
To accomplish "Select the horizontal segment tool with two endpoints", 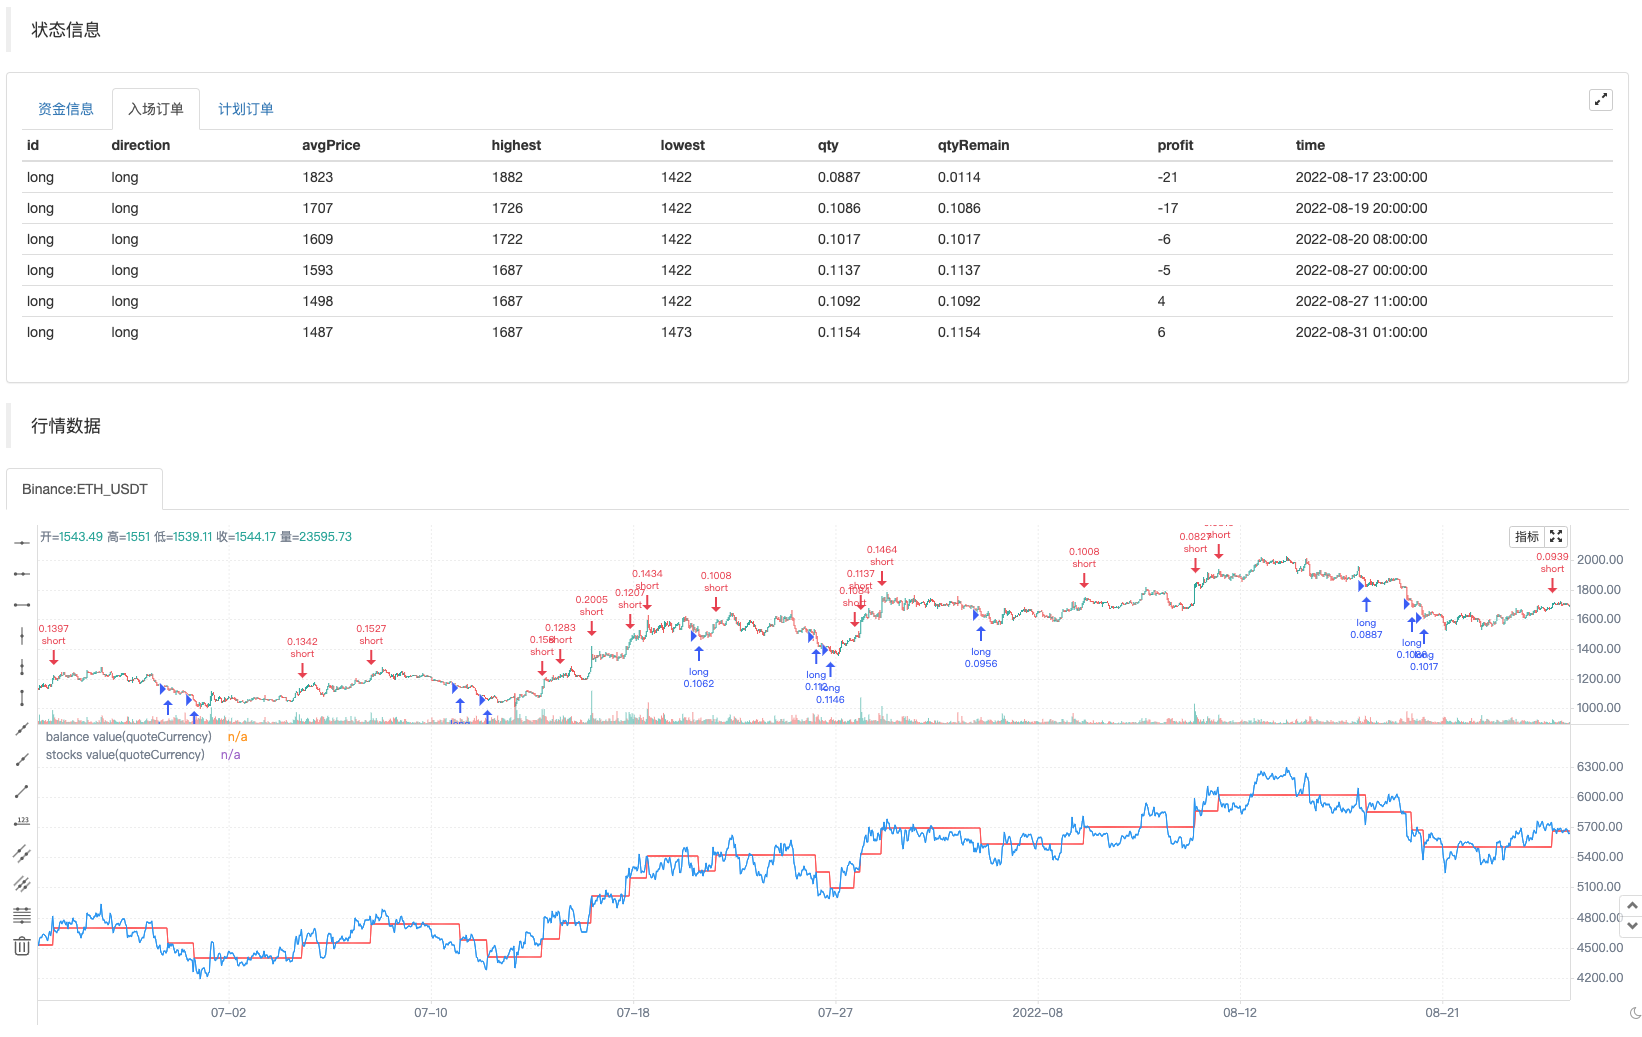I will (22, 605).
